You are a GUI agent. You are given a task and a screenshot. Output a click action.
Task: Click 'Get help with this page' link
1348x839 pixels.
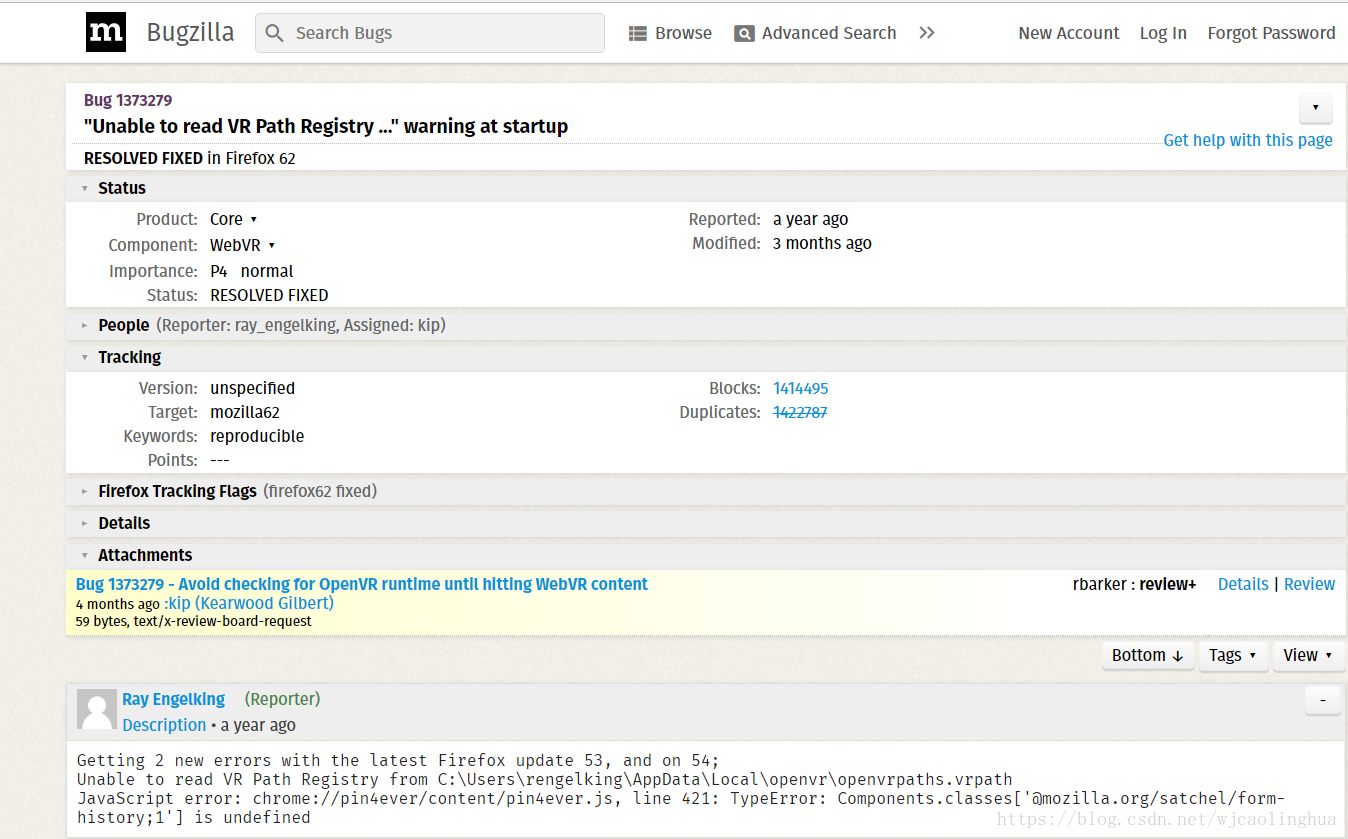(1248, 140)
